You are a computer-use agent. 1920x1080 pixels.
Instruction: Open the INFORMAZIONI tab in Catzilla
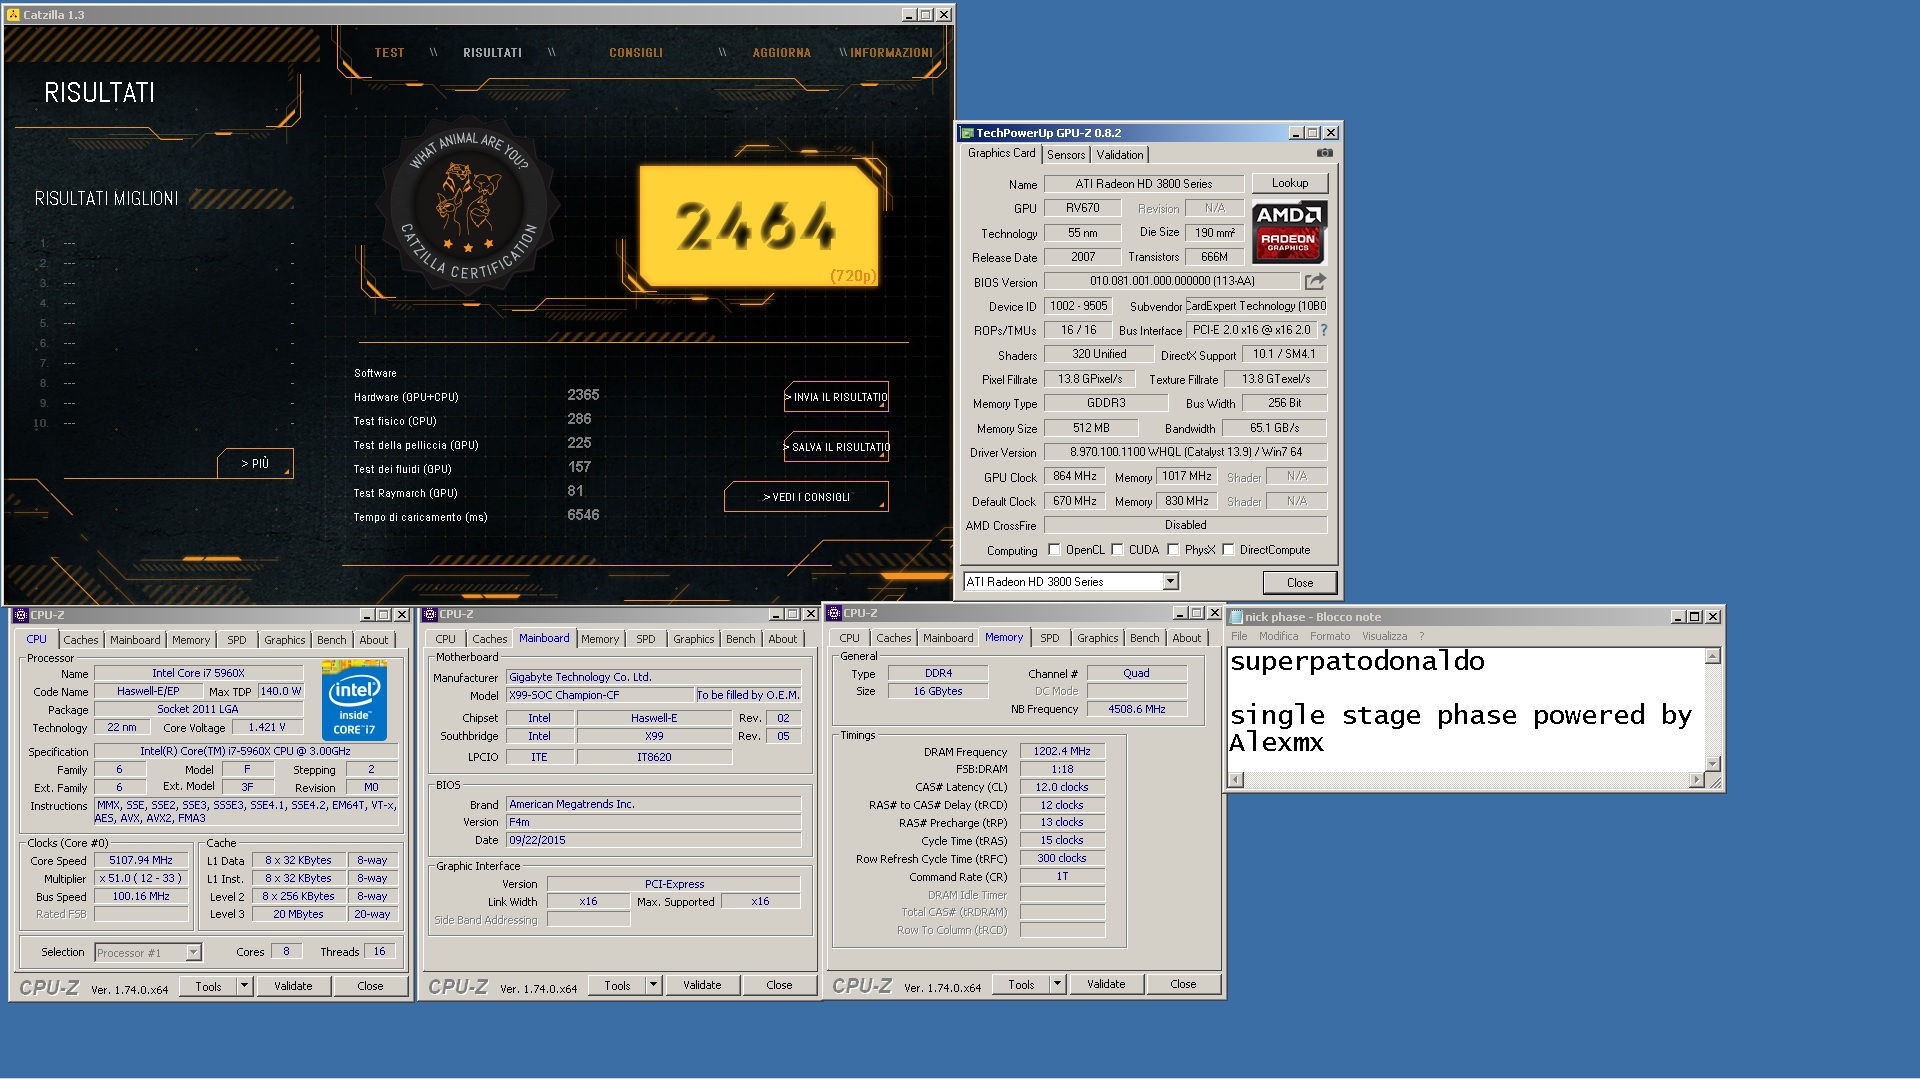click(891, 53)
